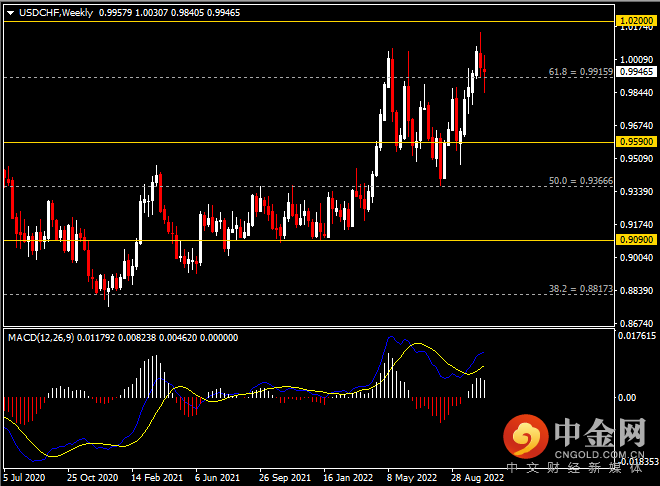Select the 1.02000 yellow price label
Image resolution: width=660 pixels, height=486 pixels.
pos(637,21)
